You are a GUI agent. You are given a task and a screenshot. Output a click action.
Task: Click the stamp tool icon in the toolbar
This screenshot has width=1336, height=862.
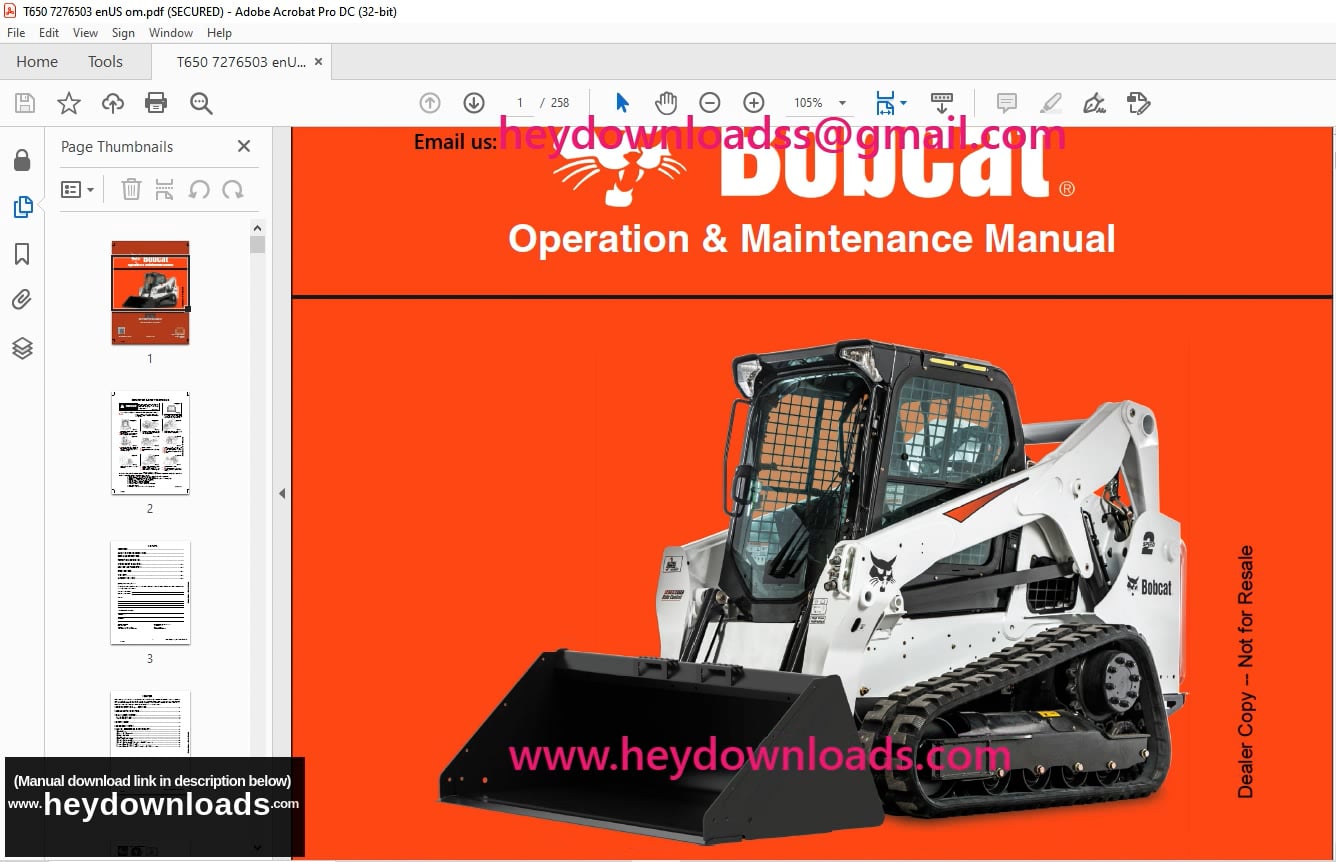pos(1138,103)
